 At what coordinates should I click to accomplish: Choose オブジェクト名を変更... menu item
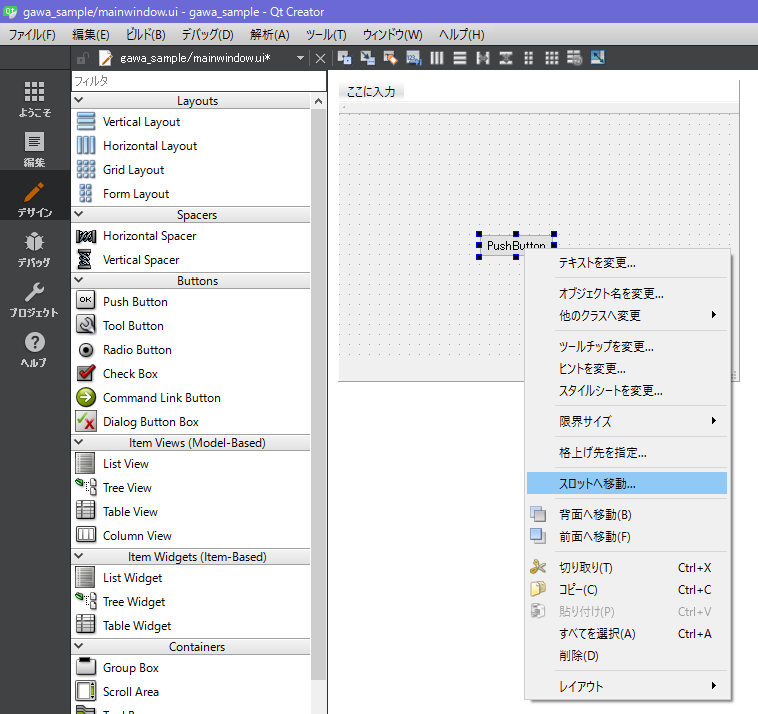pos(627,293)
